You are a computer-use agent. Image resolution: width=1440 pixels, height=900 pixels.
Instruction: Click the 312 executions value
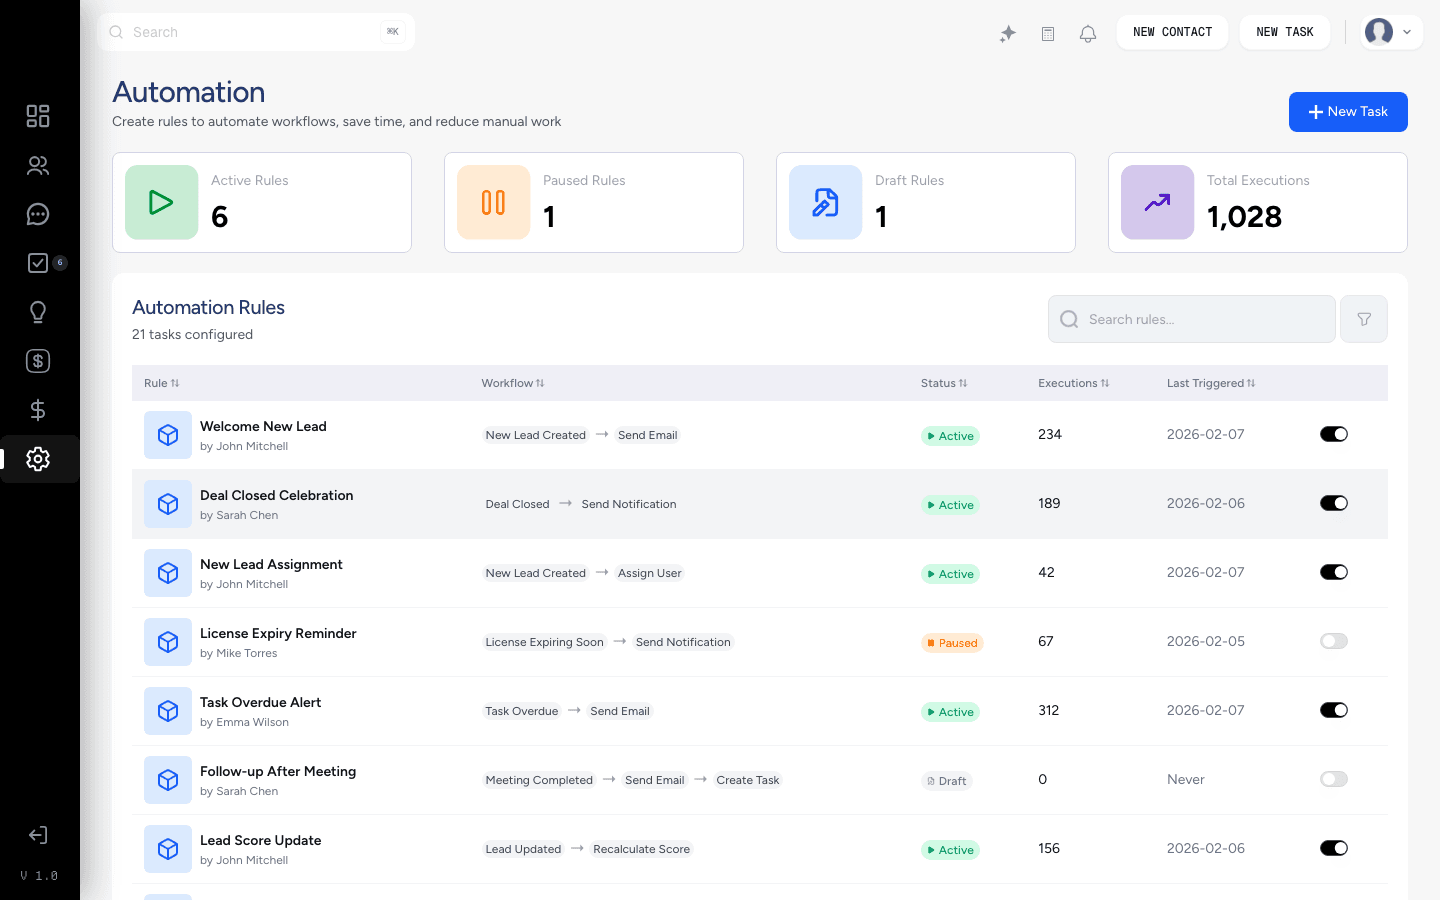1048,710
